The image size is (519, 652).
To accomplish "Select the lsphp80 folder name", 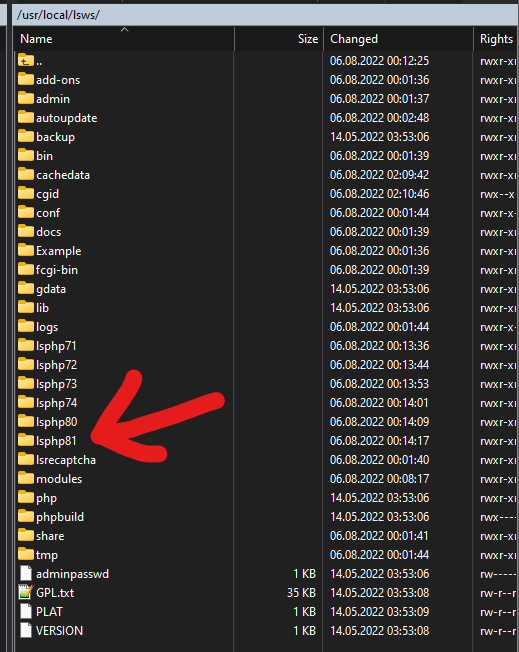I will [57, 422].
